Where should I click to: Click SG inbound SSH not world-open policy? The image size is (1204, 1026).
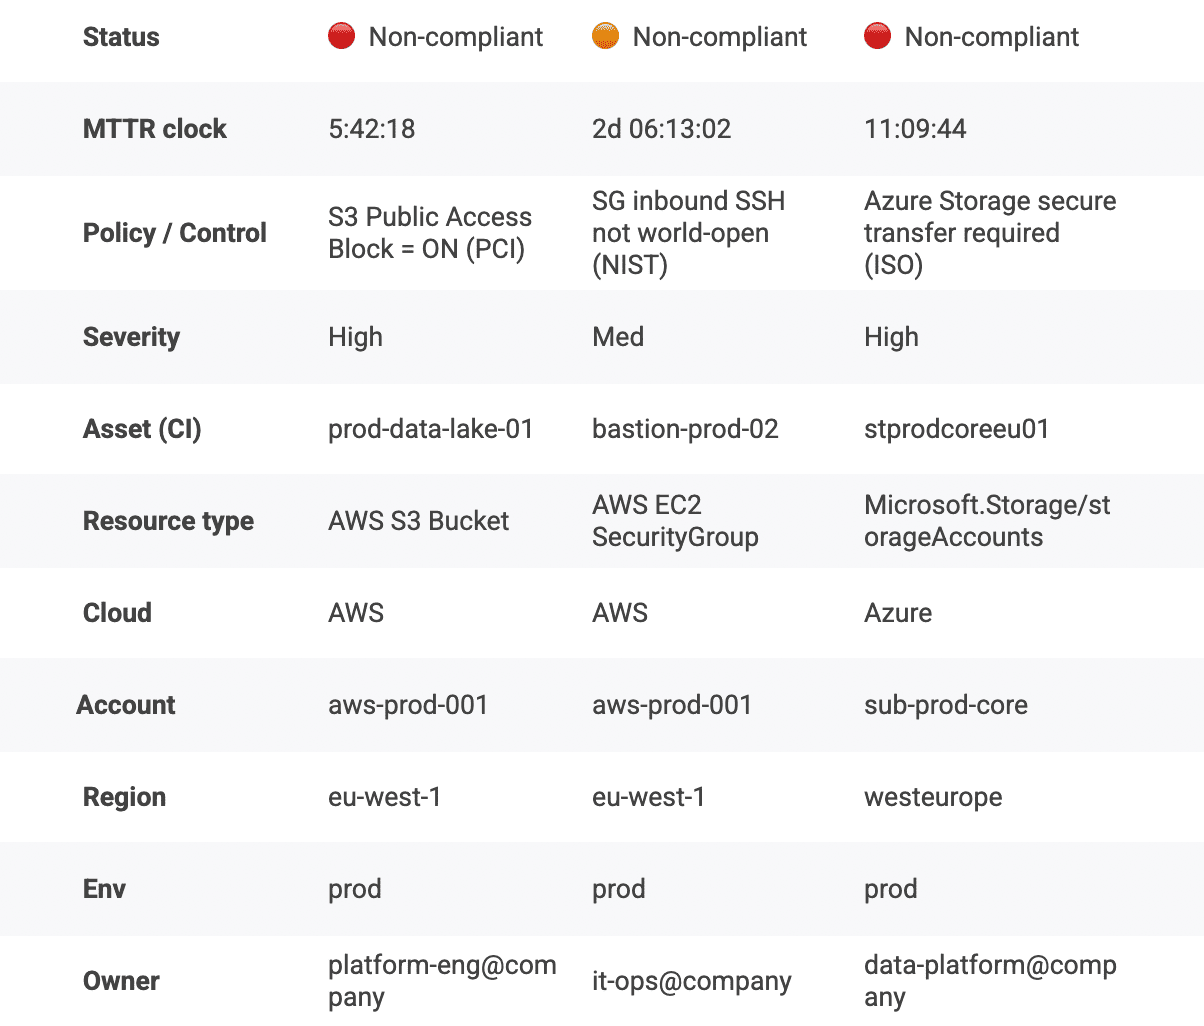pos(688,233)
